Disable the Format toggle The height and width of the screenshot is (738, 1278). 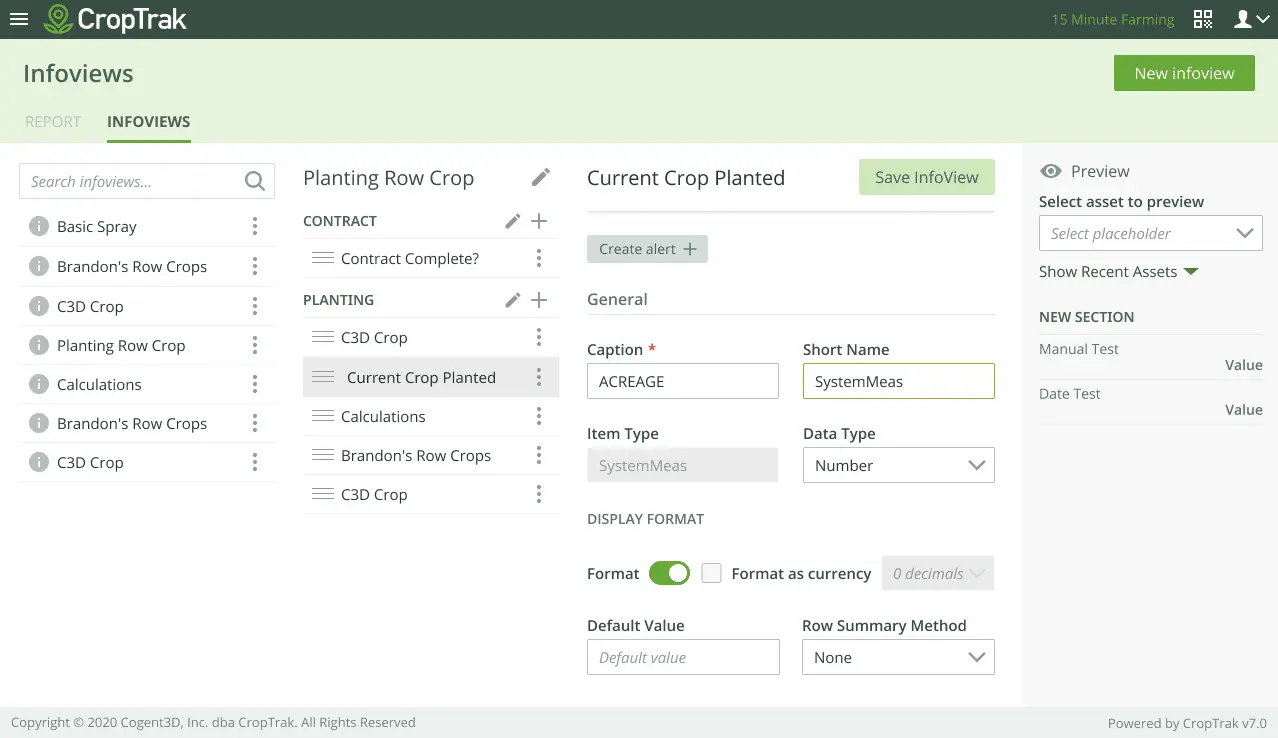click(669, 573)
